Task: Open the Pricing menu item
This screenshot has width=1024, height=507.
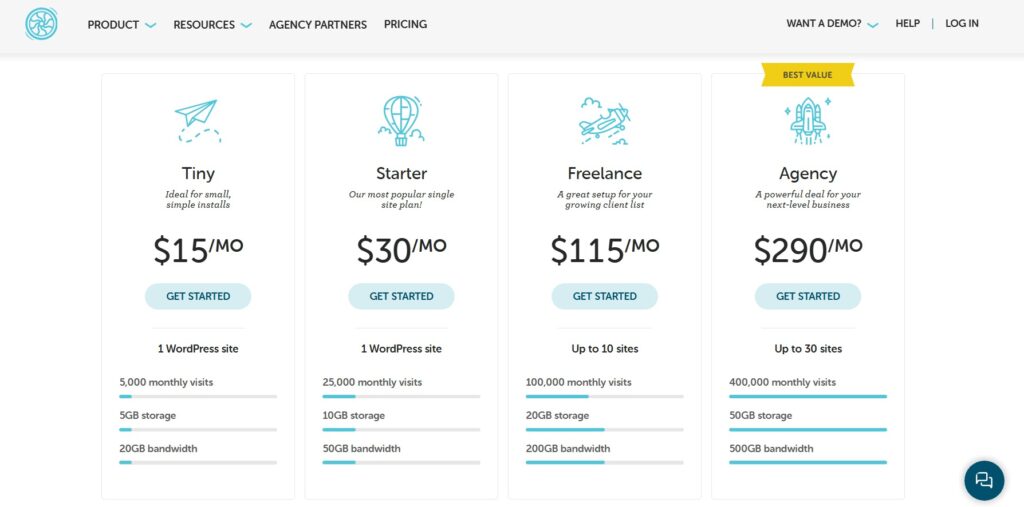Action: (x=405, y=24)
